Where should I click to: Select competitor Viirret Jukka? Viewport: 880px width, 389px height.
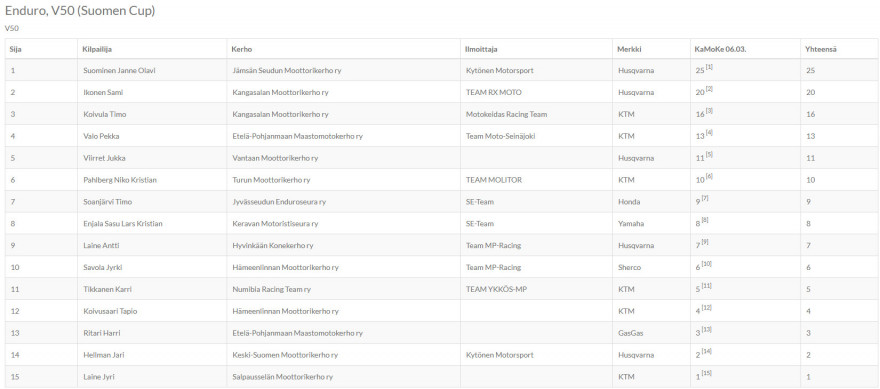pyautogui.click(x=104, y=158)
